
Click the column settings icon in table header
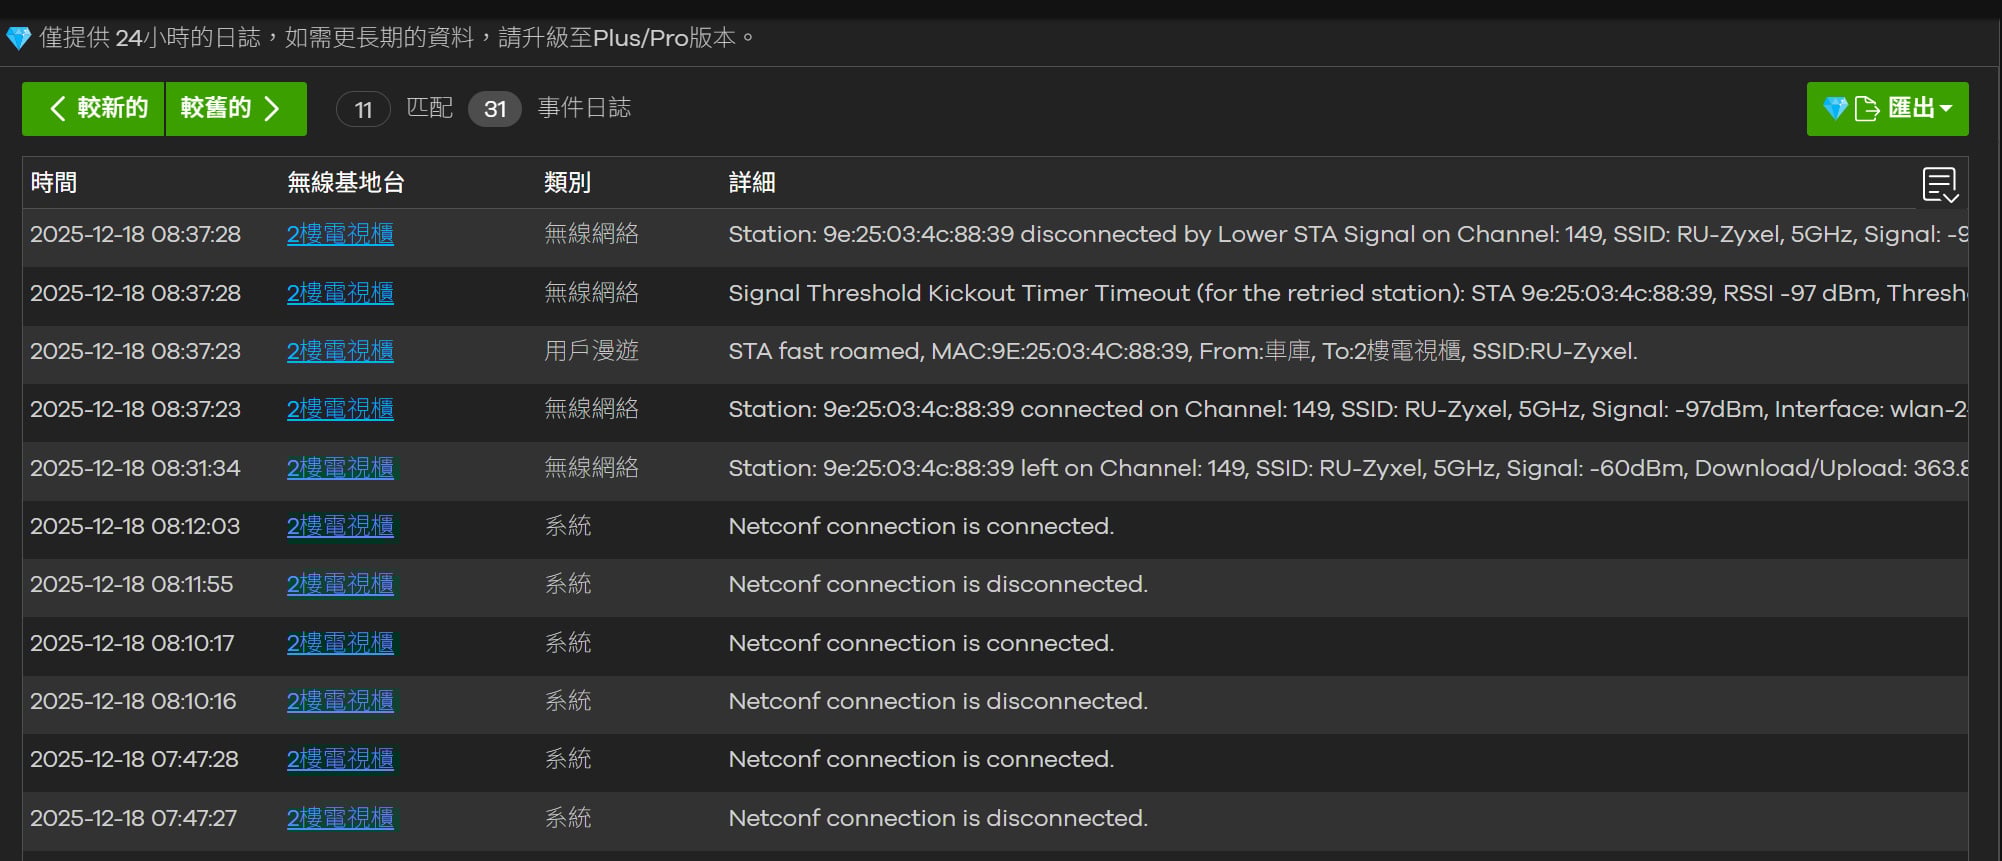click(1939, 185)
